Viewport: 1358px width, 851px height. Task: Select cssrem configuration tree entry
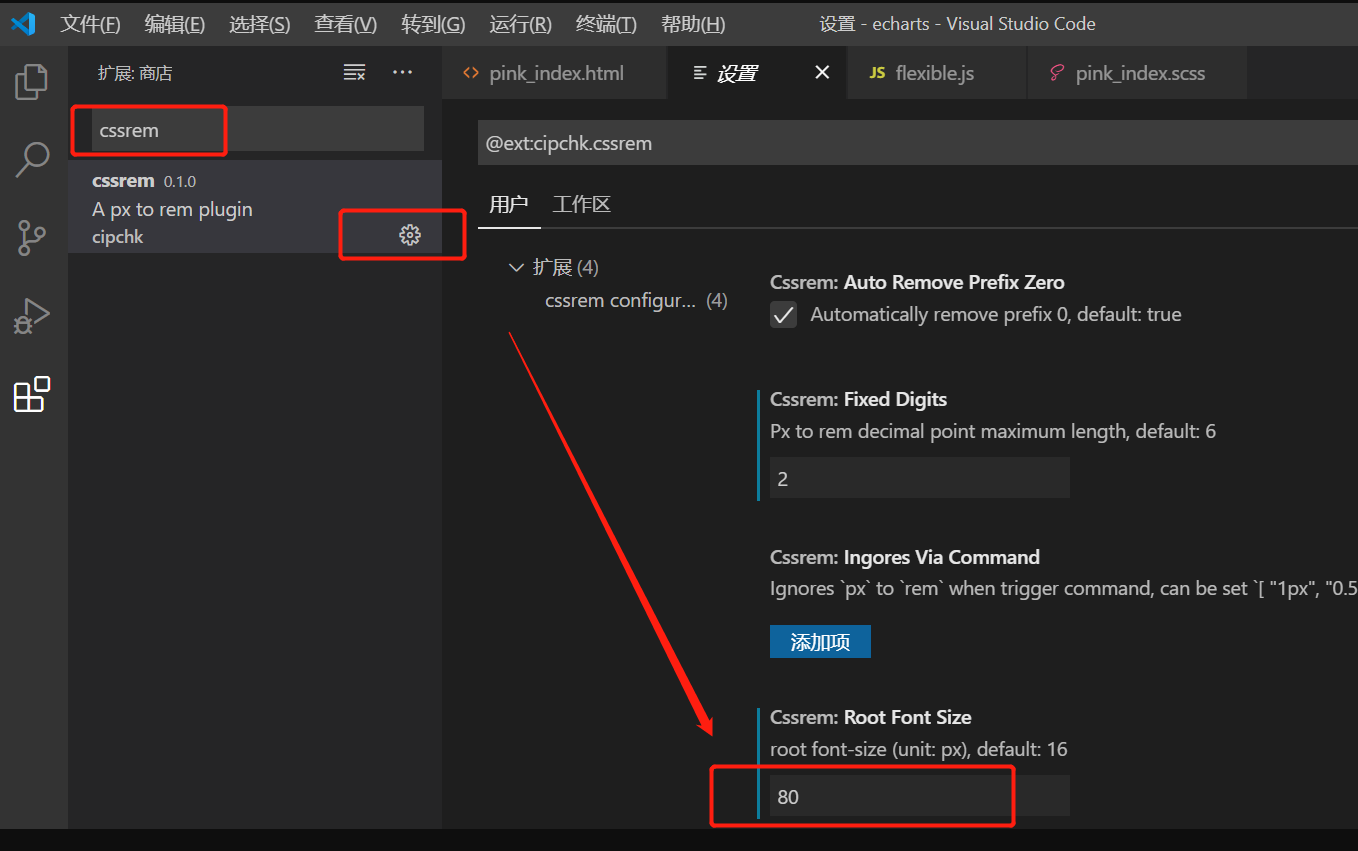pyautogui.click(x=636, y=300)
